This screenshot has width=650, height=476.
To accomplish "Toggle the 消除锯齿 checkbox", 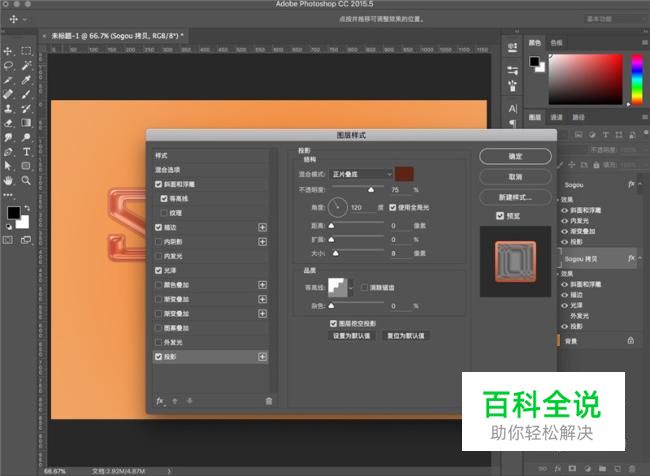I will coord(364,287).
